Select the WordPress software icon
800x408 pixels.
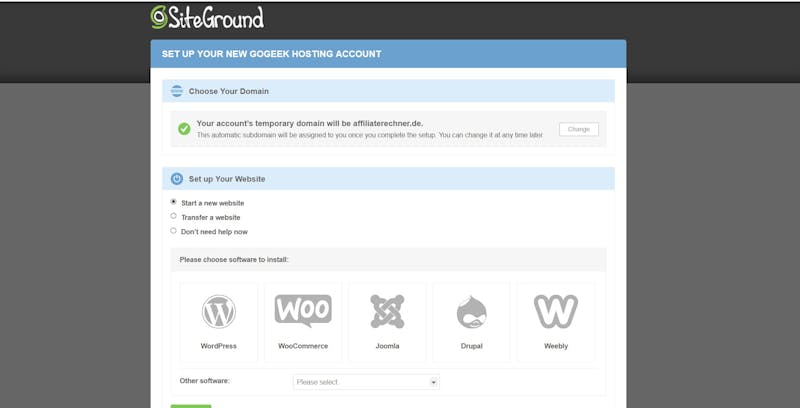pos(218,312)
